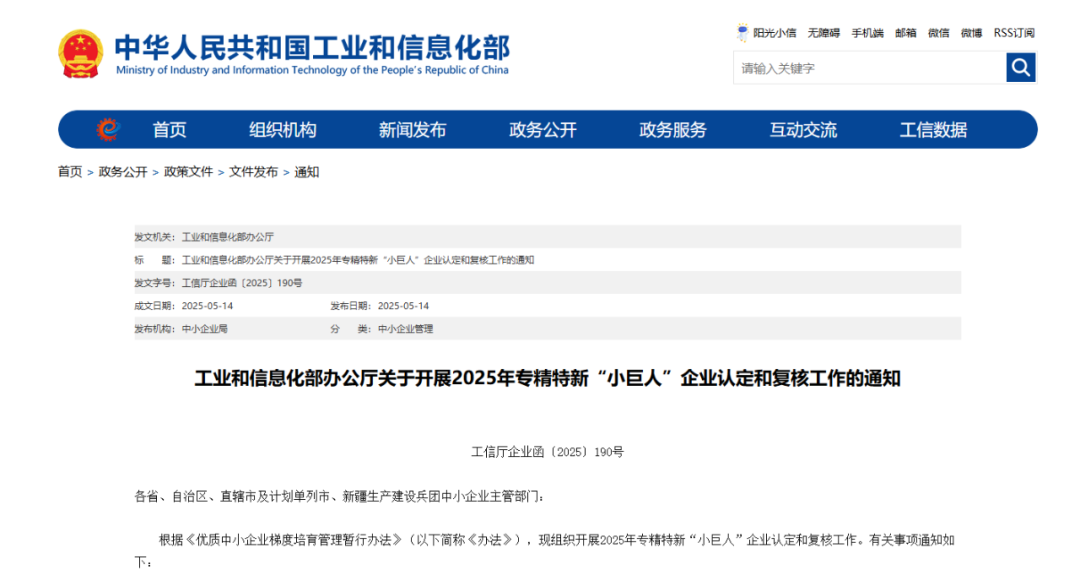Screen dimensions: 1080x581
Task: Click the 邮箱 mailbox link
Action: 903,33
